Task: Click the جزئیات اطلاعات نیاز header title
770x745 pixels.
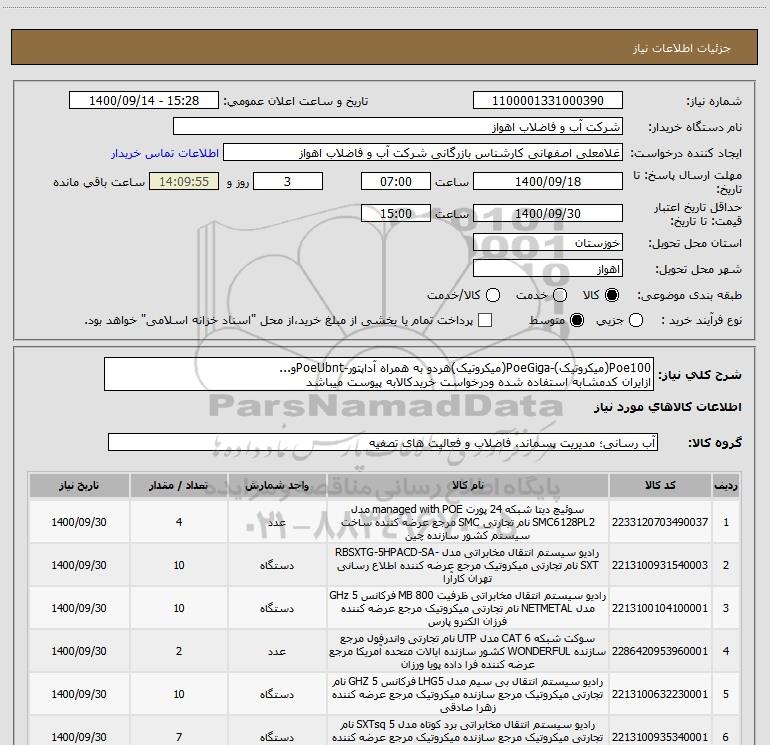Action: [x=682, y=48]
